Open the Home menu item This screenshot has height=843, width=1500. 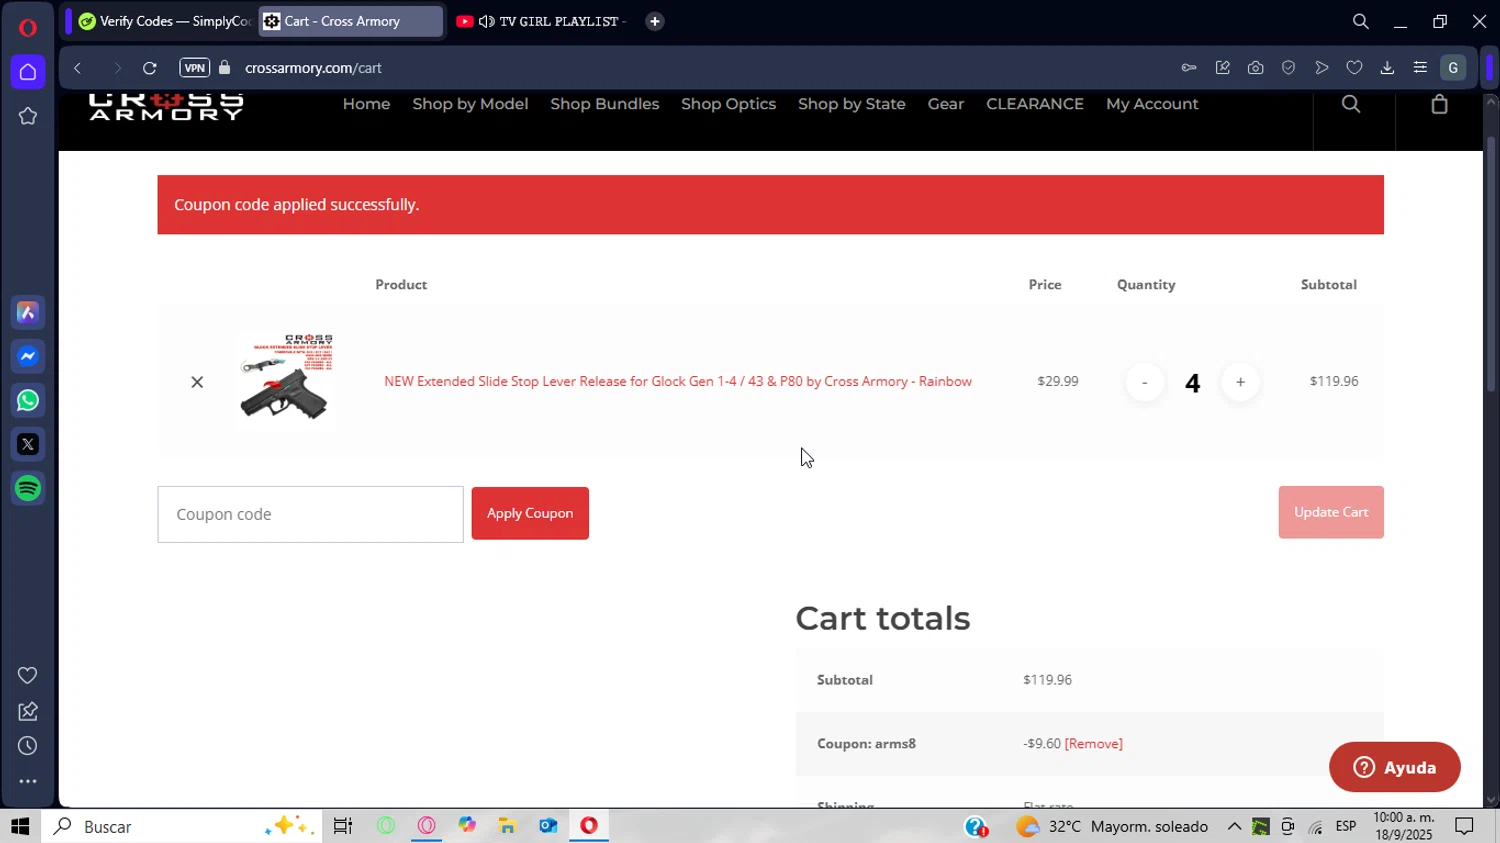[x=366, y=104]
